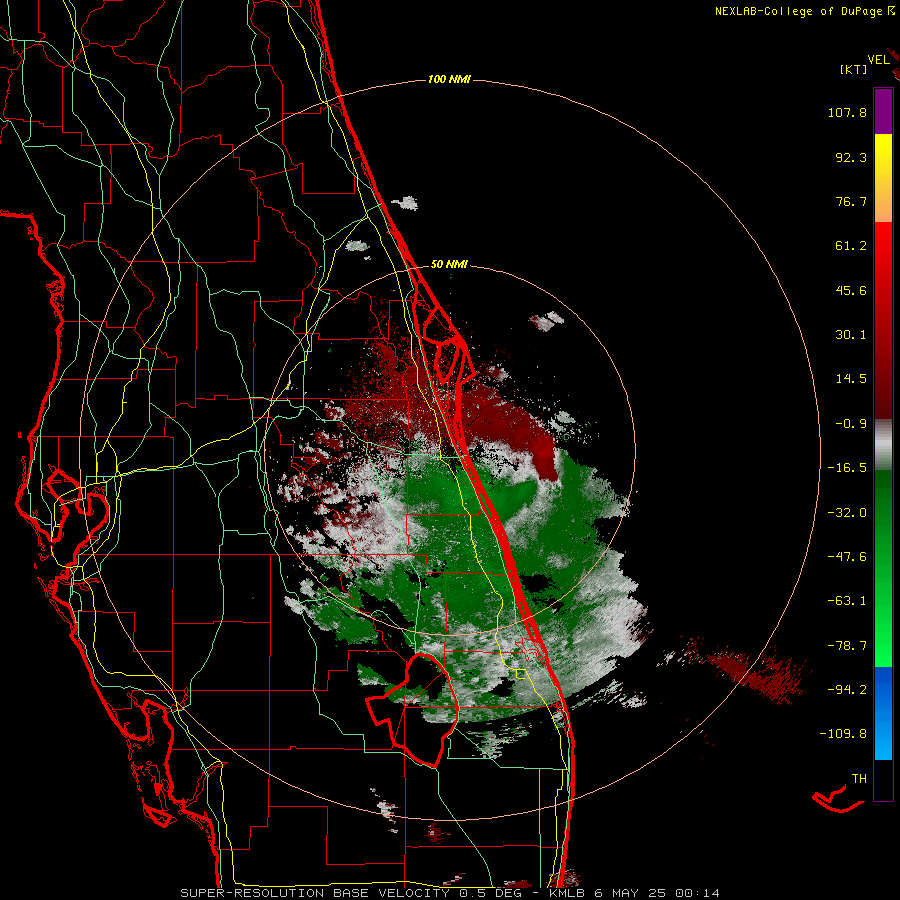900x900 pixels.
Task: Click the TH legend label
Action: [859, 779]
